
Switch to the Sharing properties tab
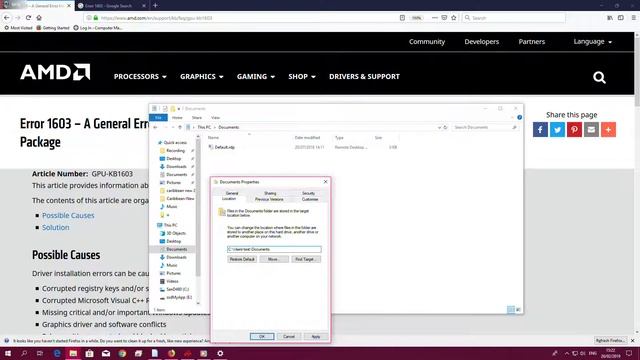(270, 193)
